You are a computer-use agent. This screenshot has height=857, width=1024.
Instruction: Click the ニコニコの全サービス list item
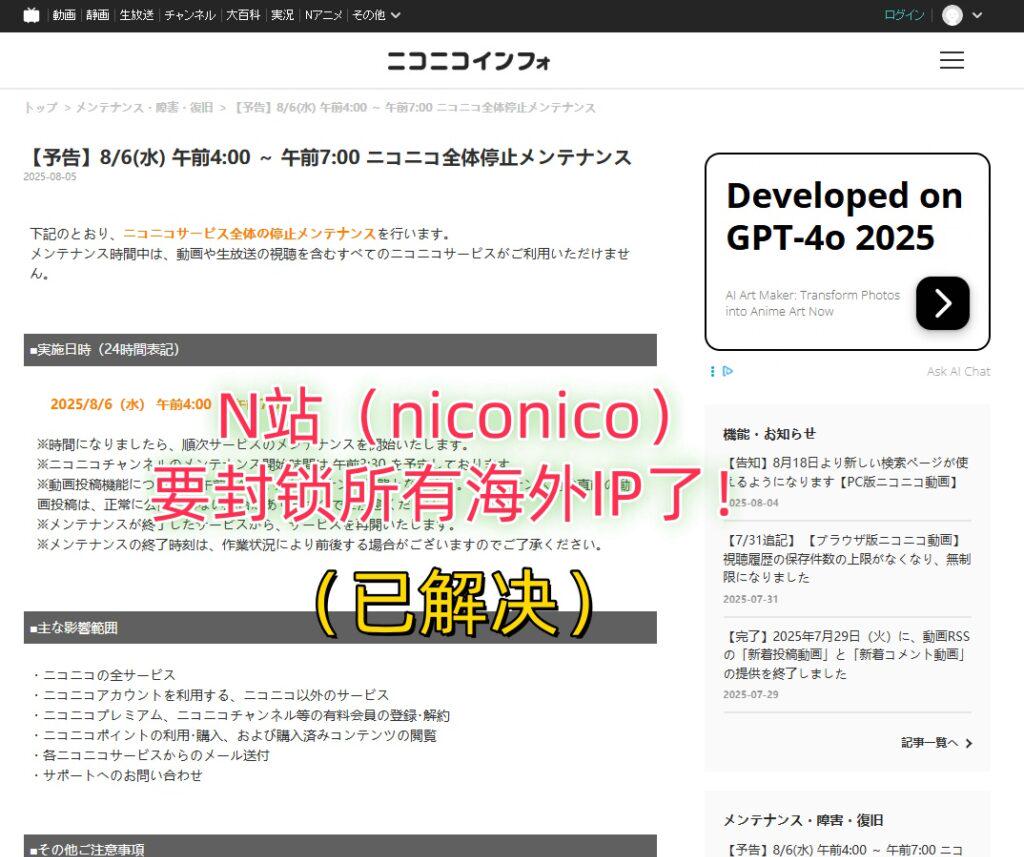pyautogui.click(x=104, y=674)
